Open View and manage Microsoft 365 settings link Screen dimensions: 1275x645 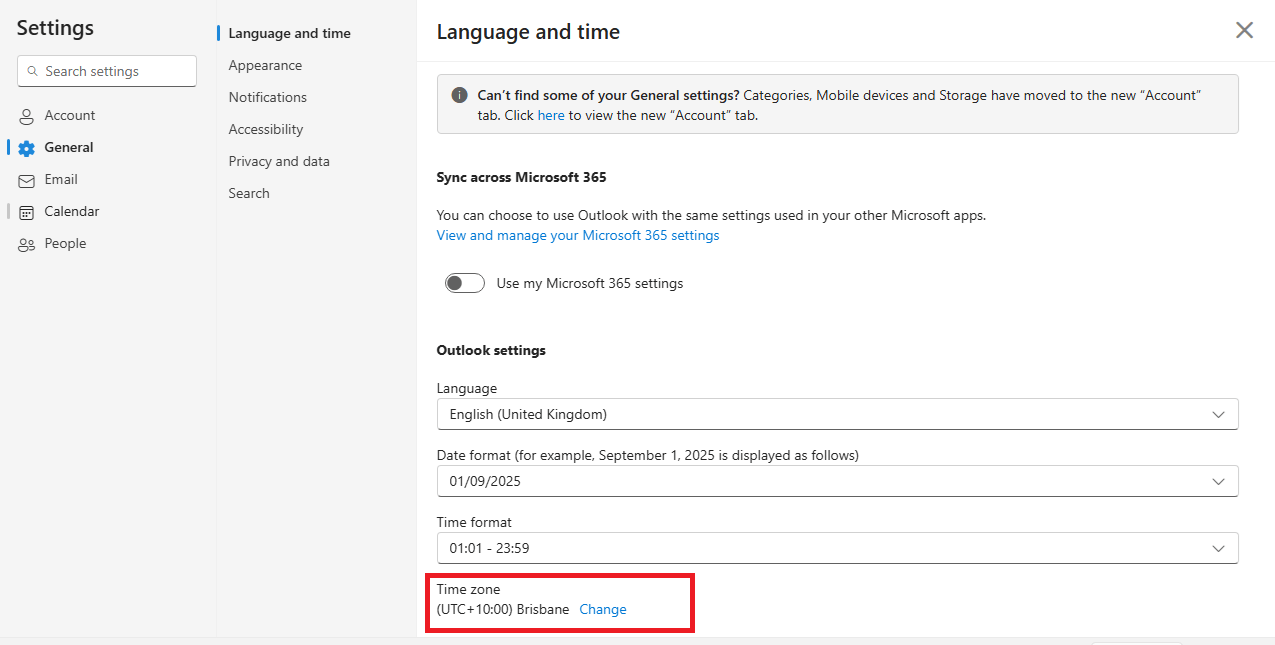(578, 235)
